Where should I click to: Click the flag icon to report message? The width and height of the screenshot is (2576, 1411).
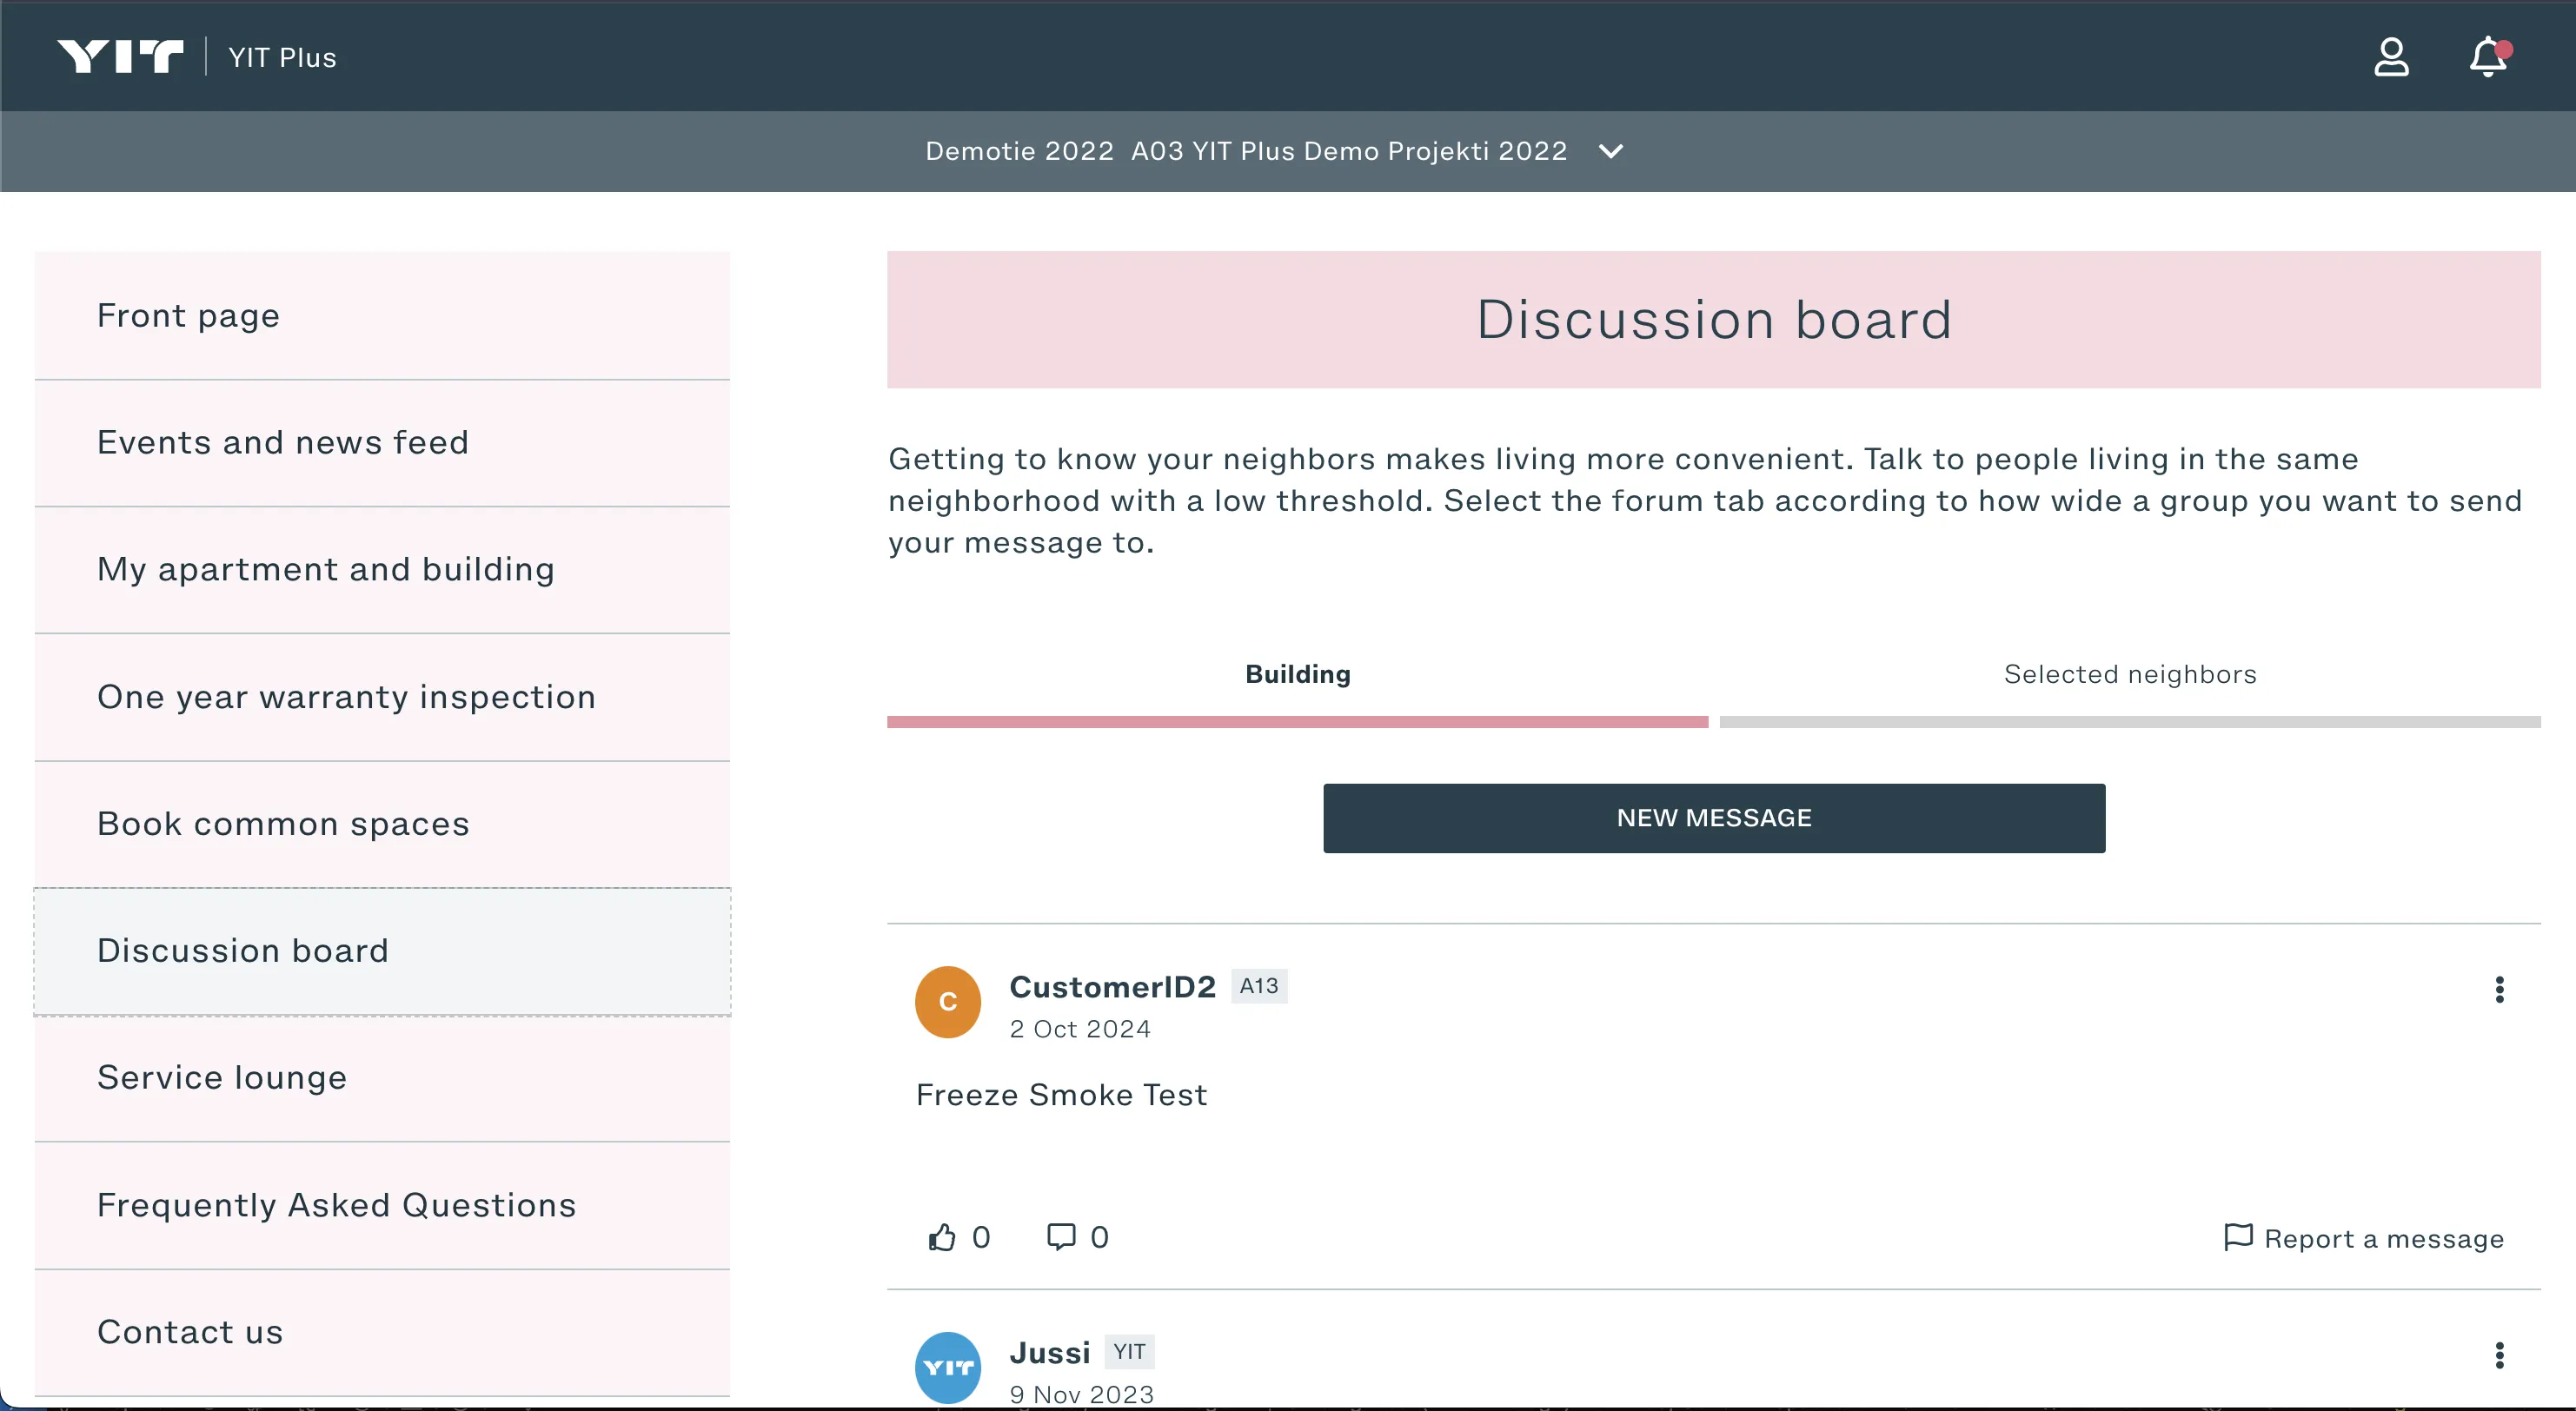(x=2237, y=1238)
